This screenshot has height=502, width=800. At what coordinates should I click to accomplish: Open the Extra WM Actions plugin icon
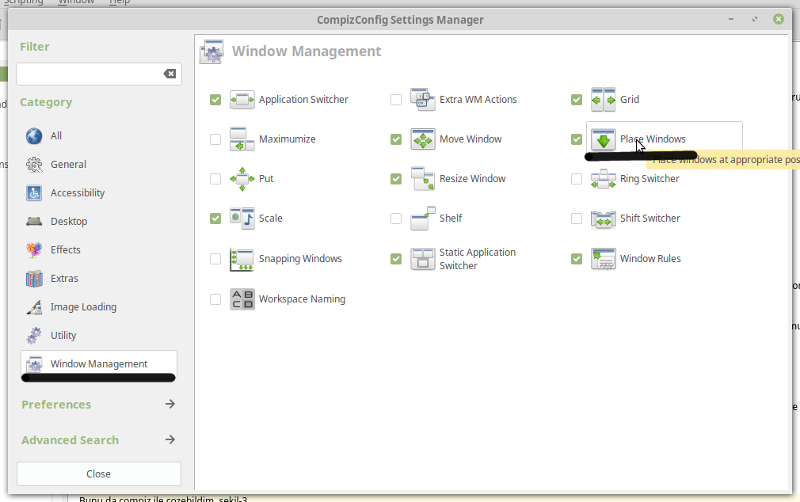pos(422,99)
